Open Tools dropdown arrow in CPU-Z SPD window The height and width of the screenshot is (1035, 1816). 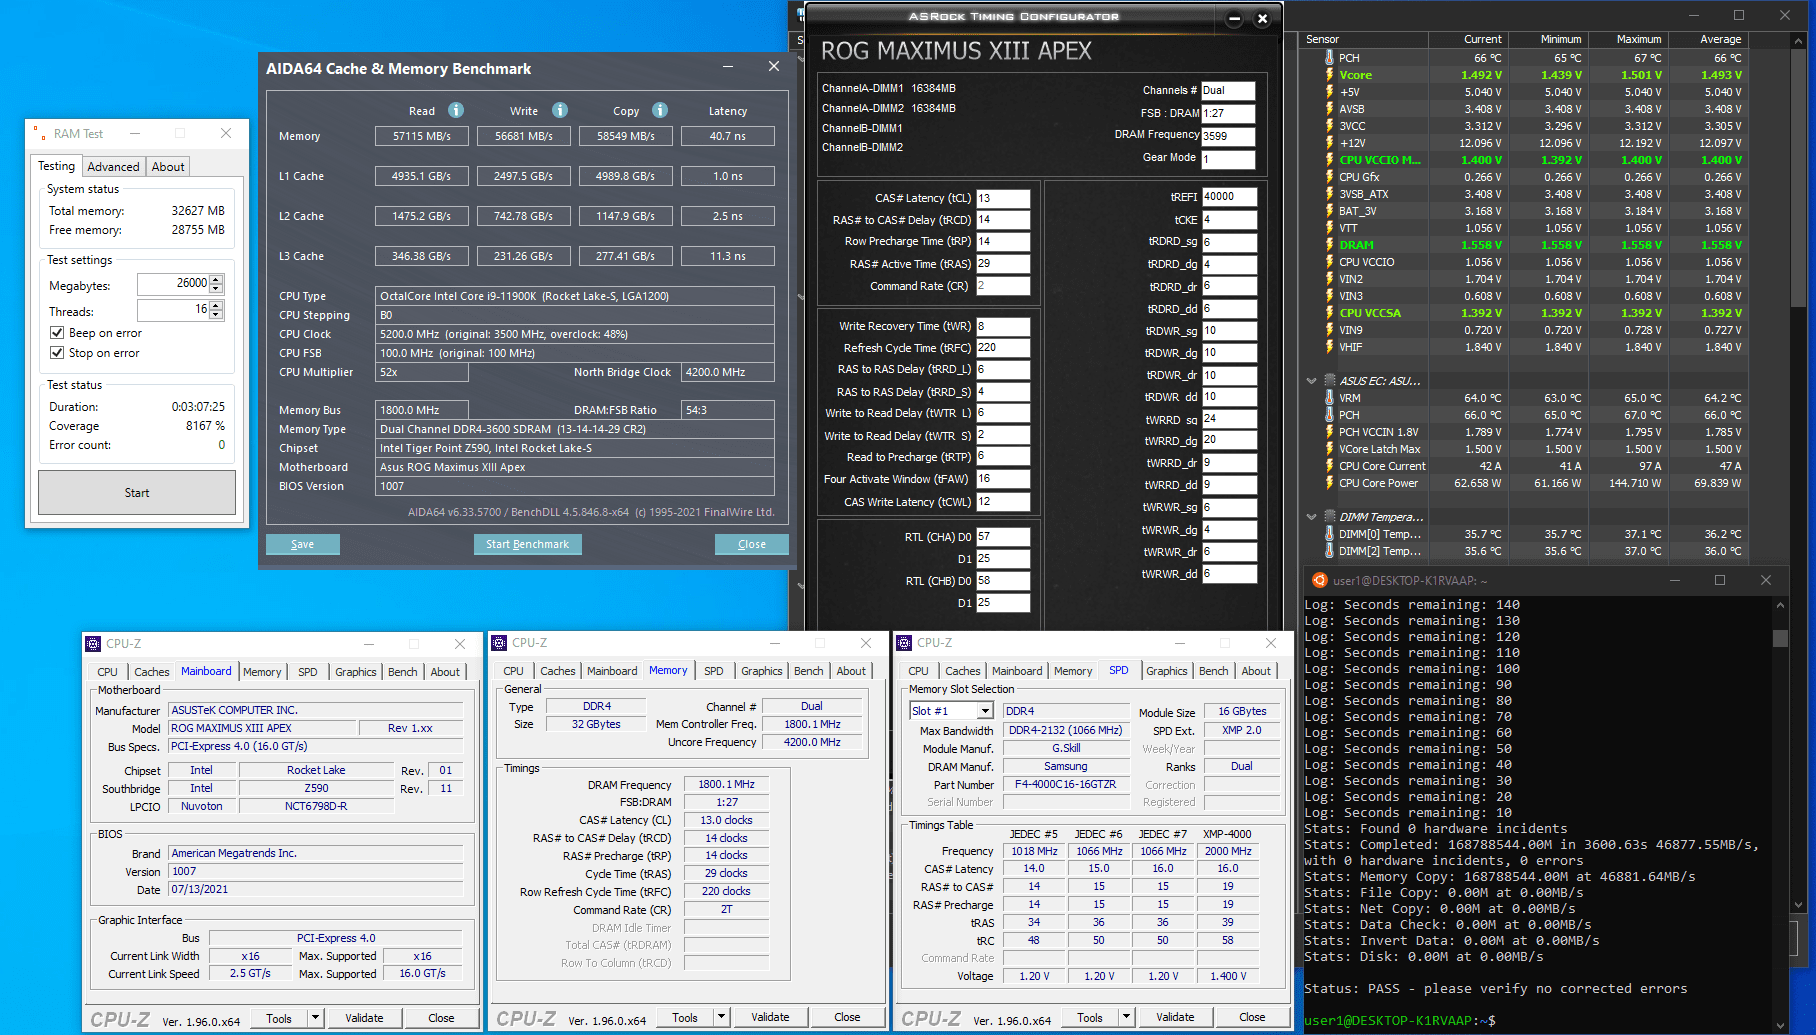click(x=1126, y=1018)
